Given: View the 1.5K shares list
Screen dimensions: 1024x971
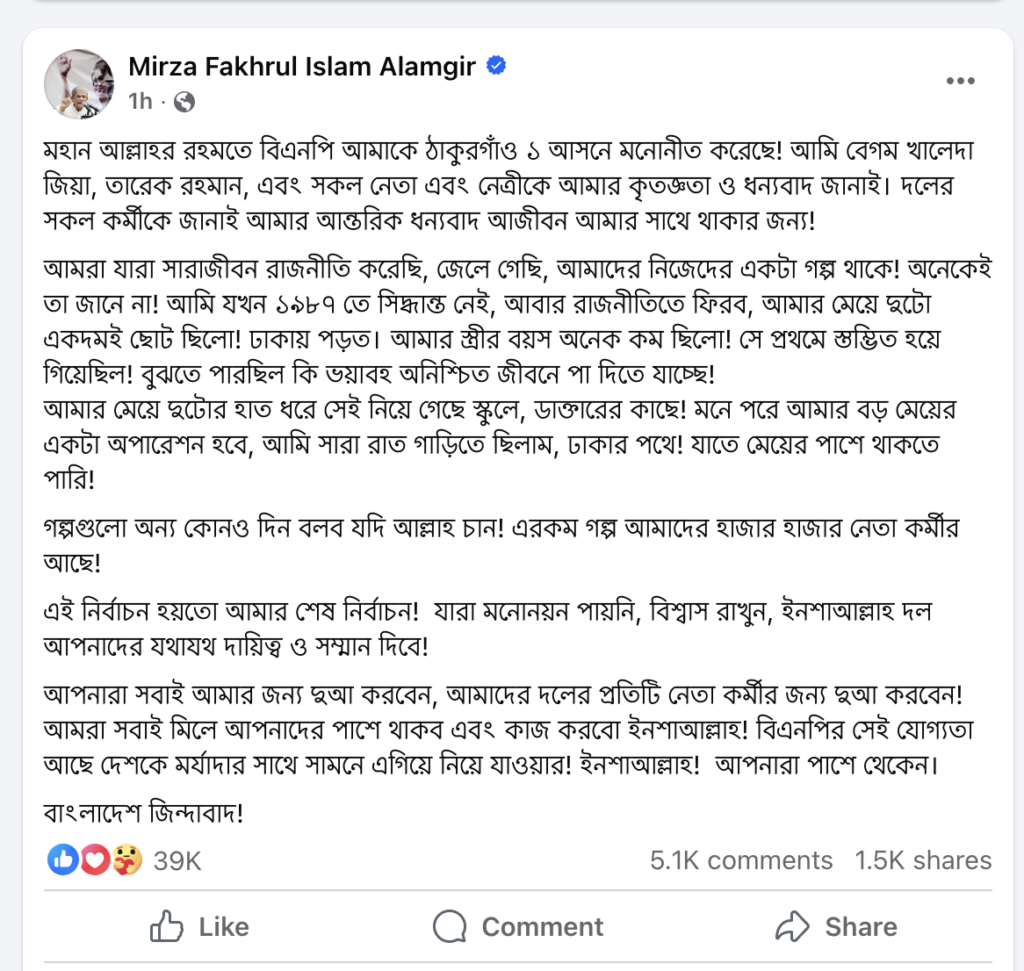Looking at the screenshot, I should [x=923, y=860].
